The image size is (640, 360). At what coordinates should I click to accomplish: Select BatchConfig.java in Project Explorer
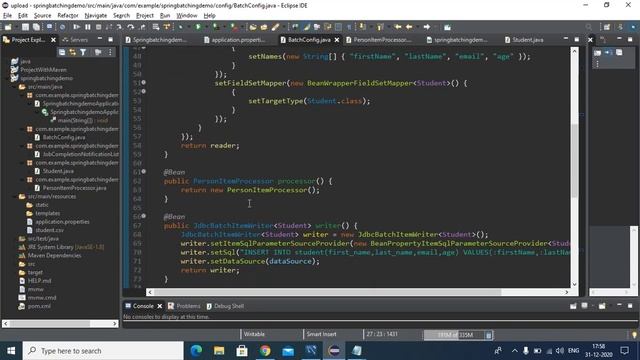click(x=60, y=137)
